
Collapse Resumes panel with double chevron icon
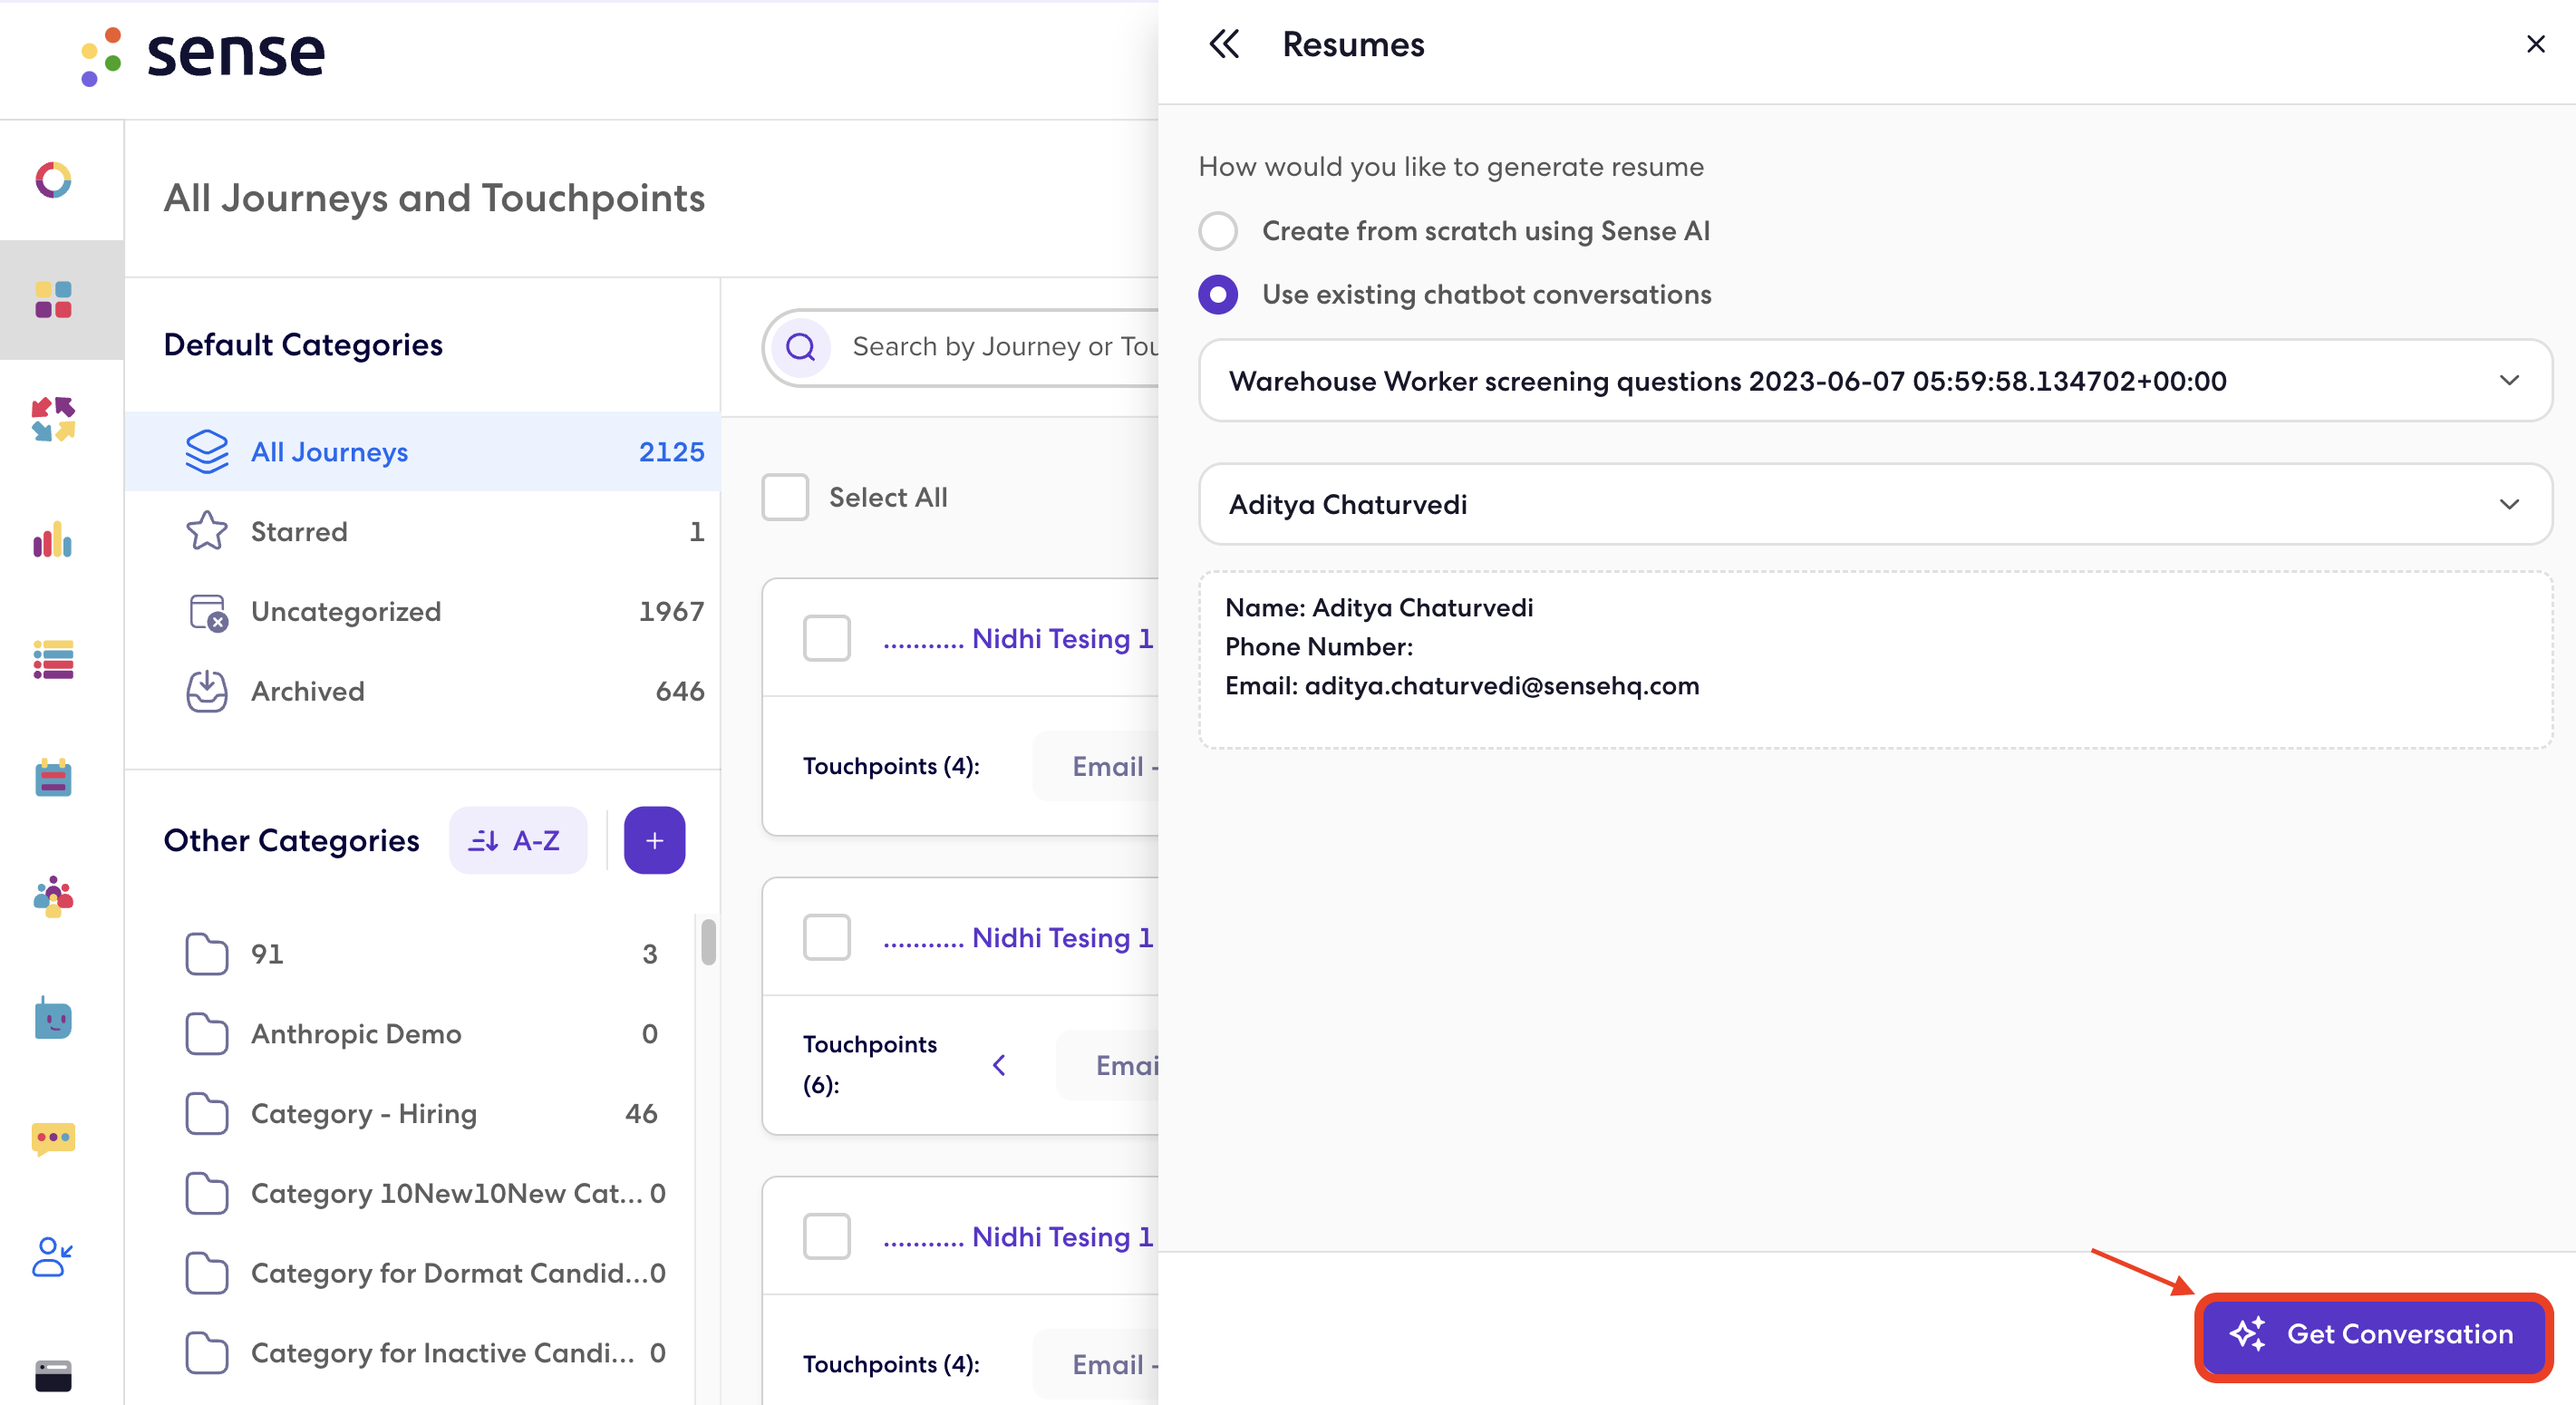1224,44
